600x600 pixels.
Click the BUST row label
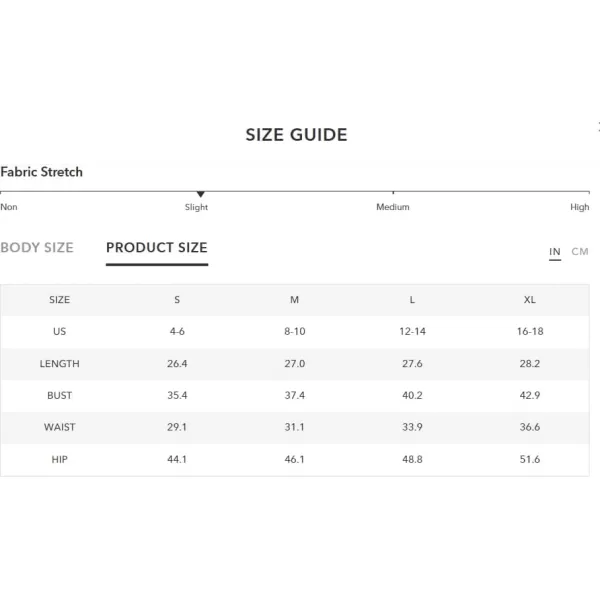(59, 395)
